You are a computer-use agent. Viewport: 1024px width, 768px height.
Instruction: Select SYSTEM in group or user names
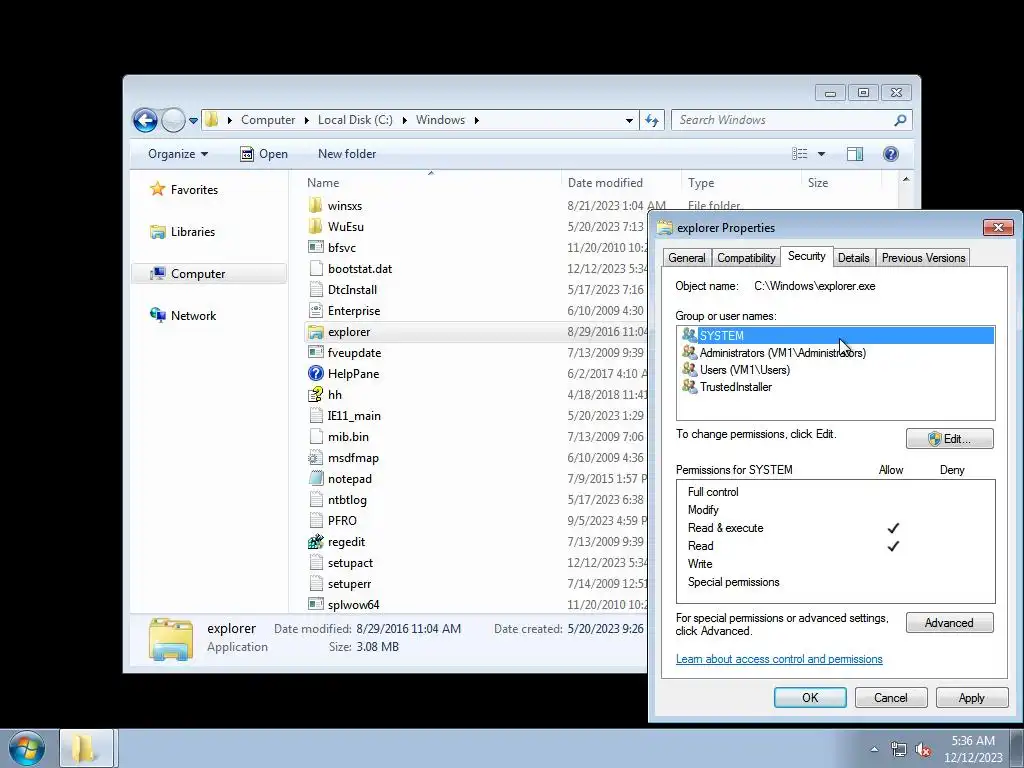(836, 336)
